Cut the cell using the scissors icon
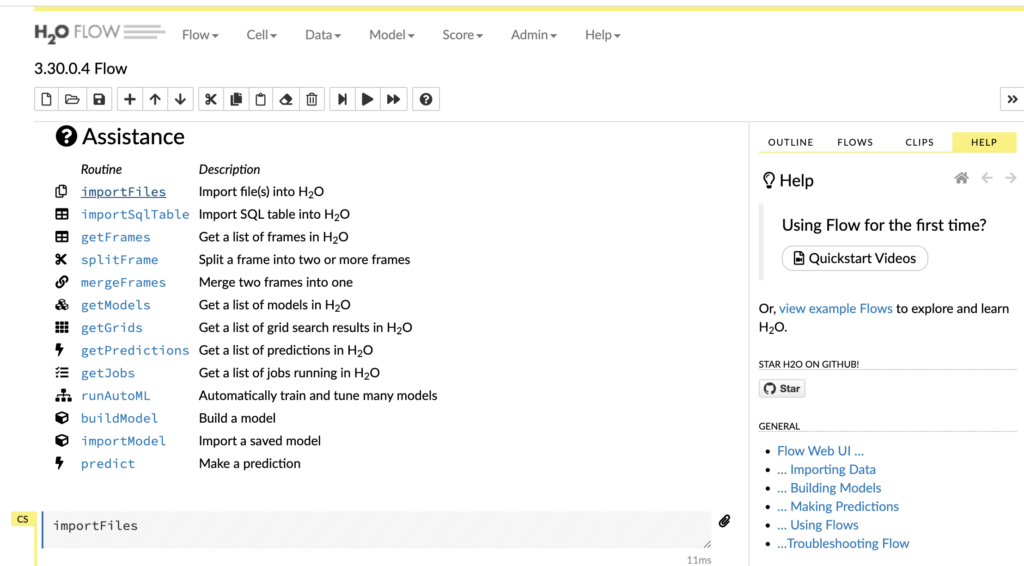 (210, 99)
